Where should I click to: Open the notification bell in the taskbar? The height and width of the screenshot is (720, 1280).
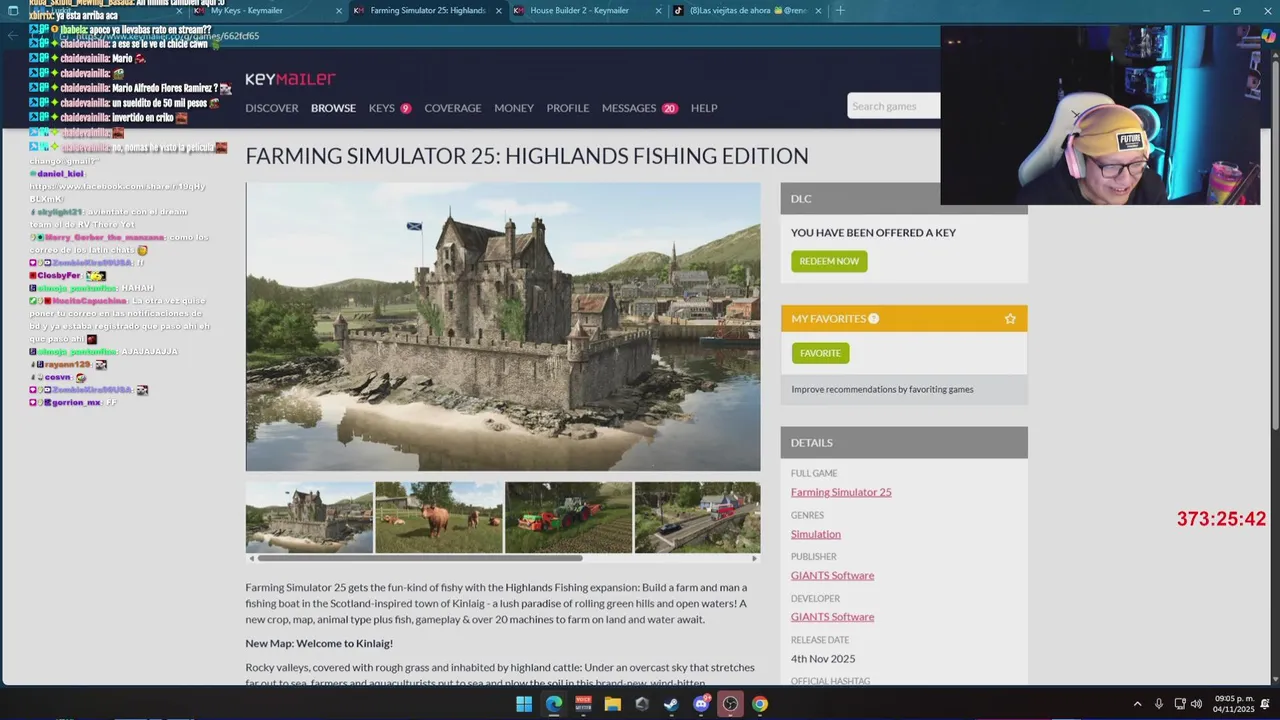click(x=1265, y=704)
